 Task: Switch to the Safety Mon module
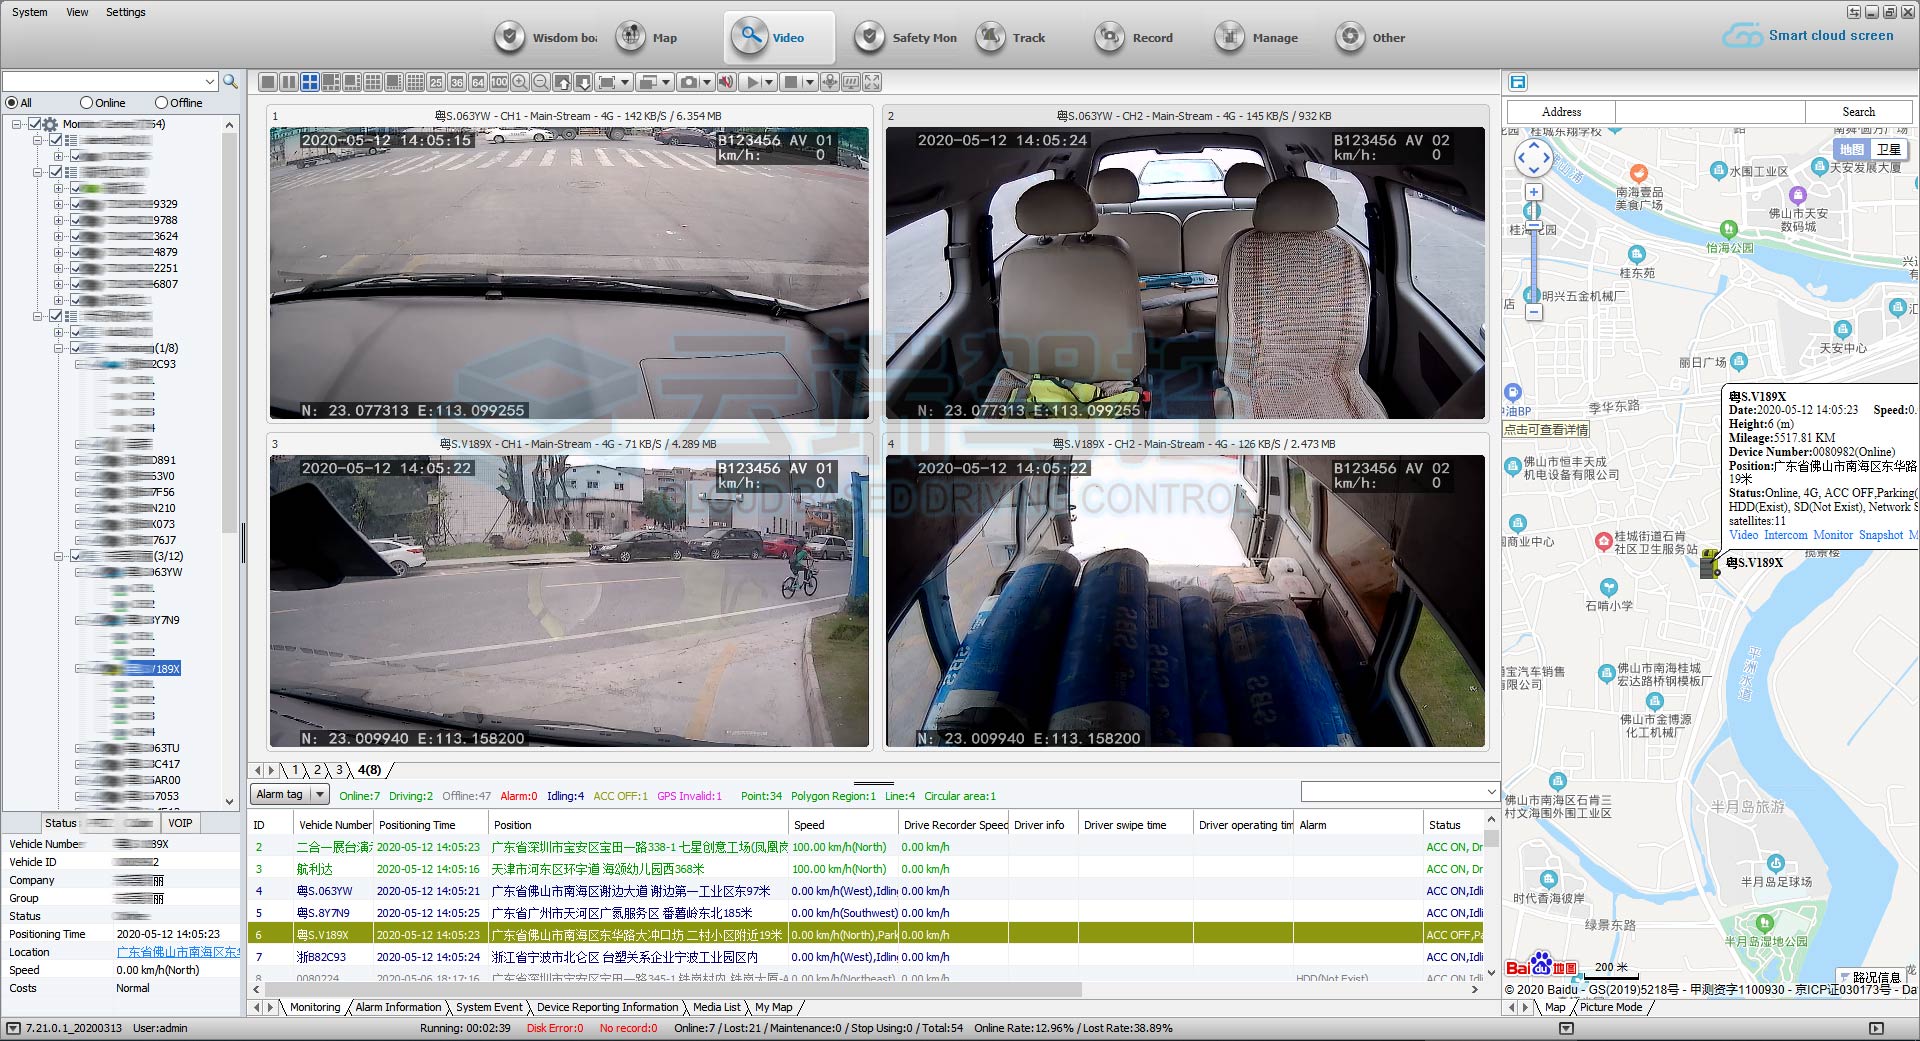click(907, 37)
